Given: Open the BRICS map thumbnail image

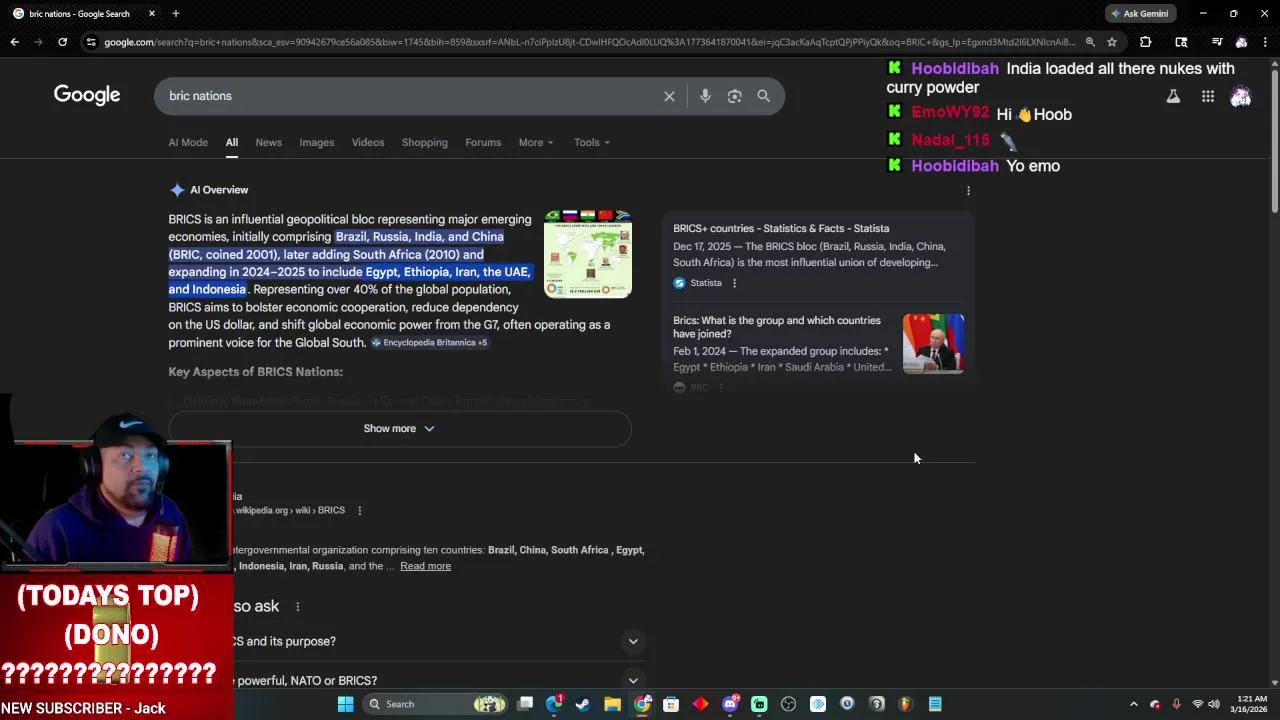Looking at the screenshot, I should click(588, 253).
